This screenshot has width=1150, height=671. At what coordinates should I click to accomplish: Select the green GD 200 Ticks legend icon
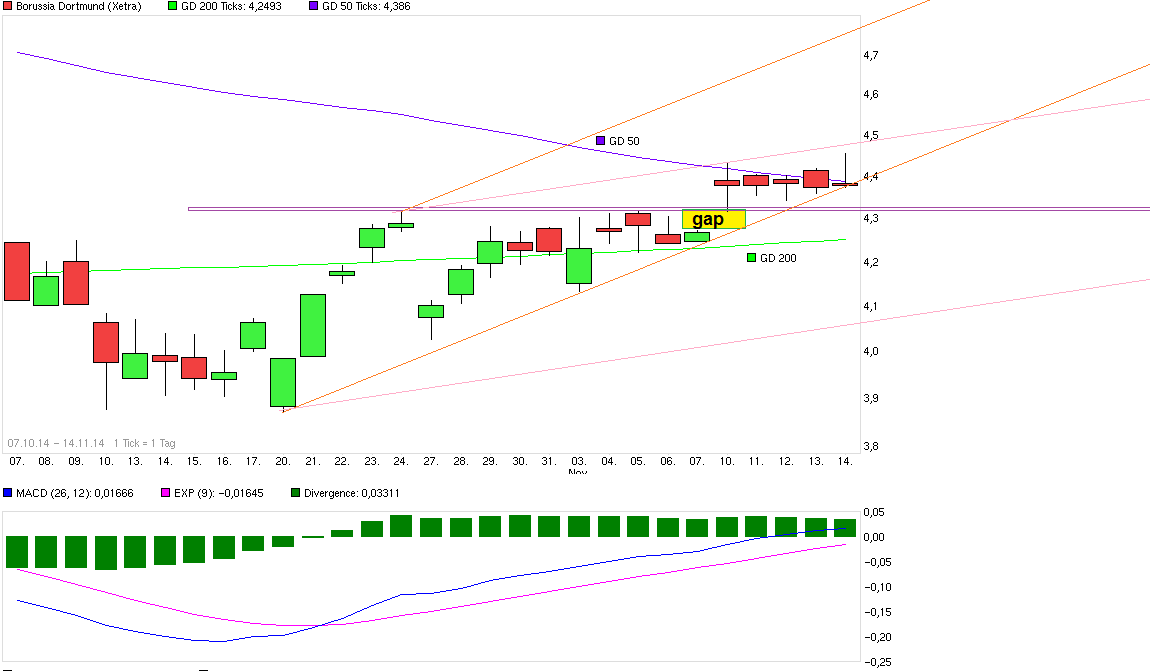170,6
